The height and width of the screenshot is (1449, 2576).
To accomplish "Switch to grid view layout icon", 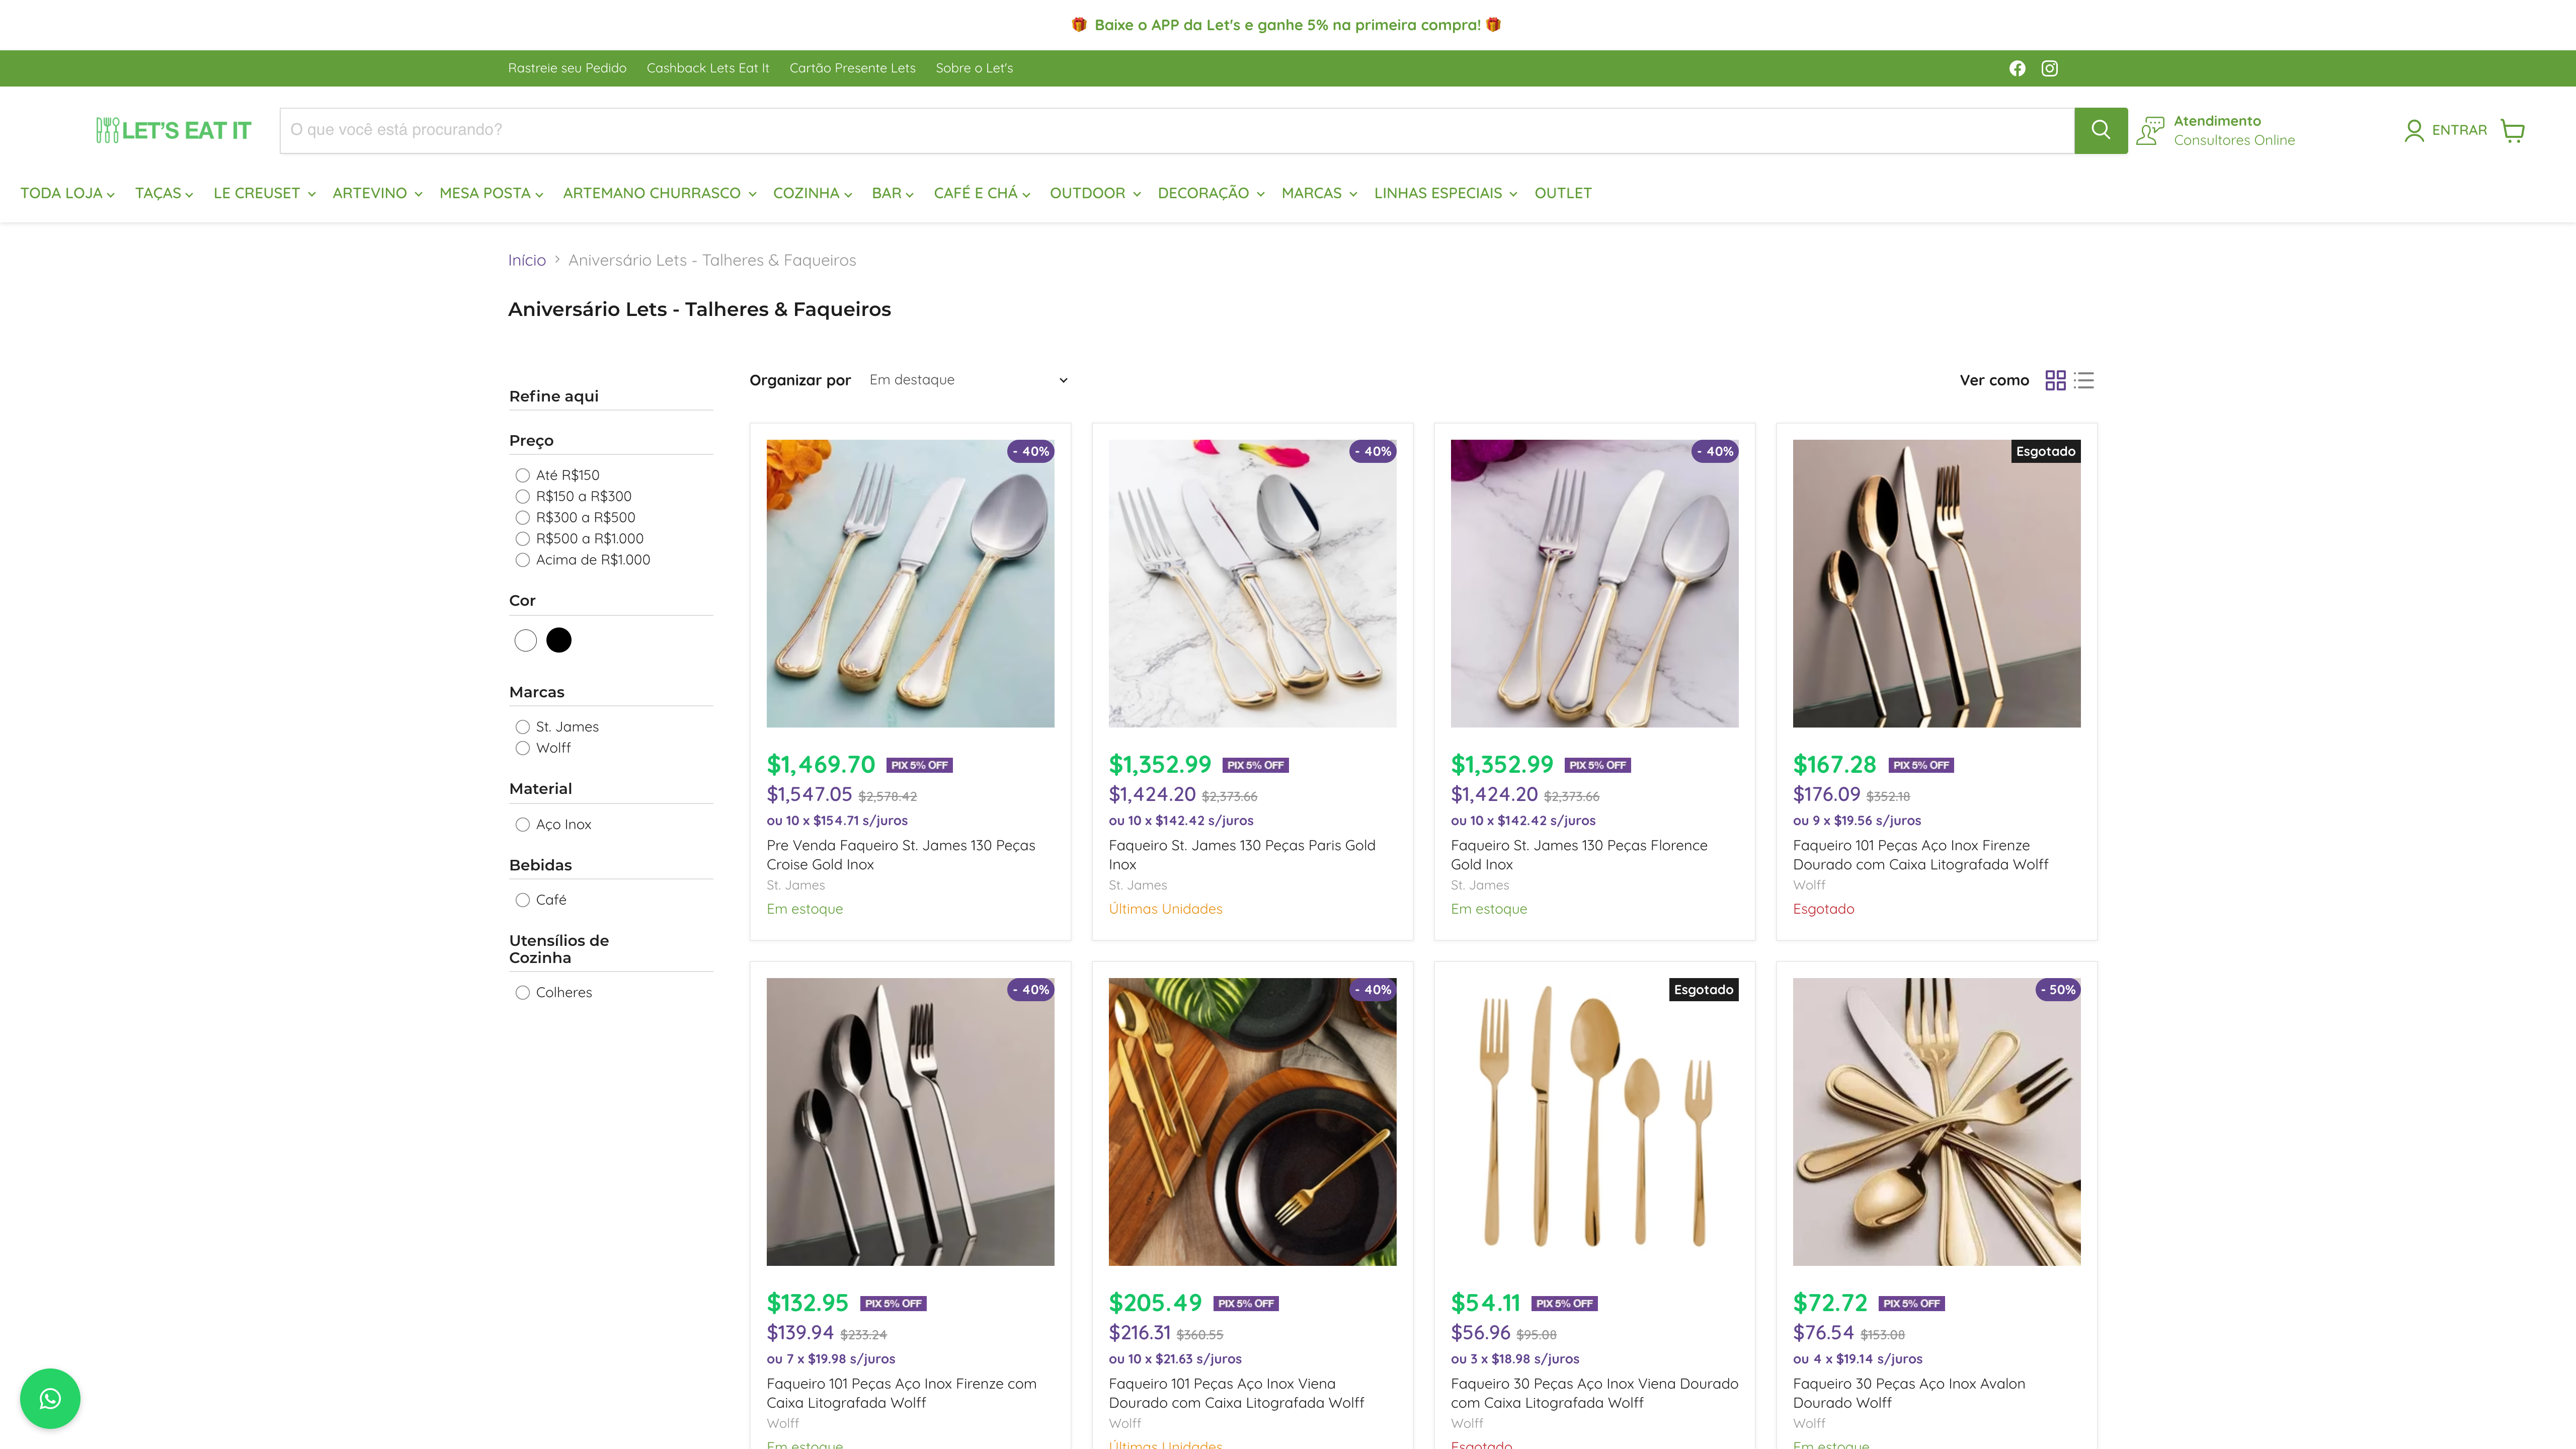I will click(x=2055, y=380).
